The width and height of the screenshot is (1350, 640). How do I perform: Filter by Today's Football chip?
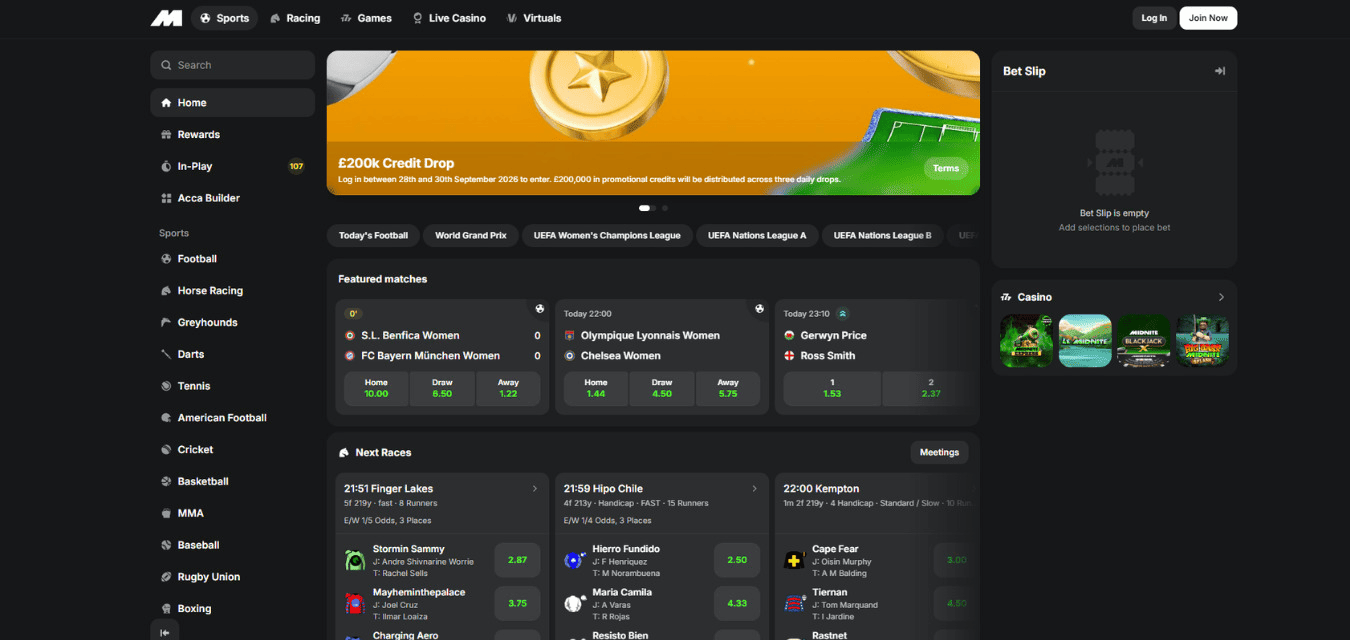(x=373, y=236)
